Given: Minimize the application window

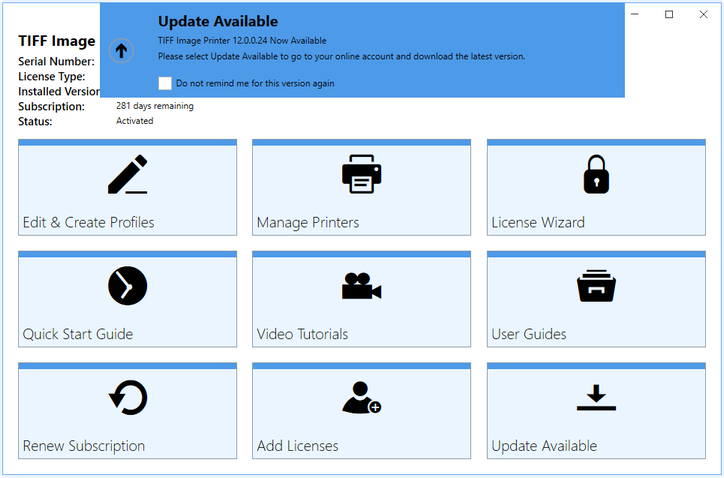Looking at the screenshot, I should (x=635, y=14).
